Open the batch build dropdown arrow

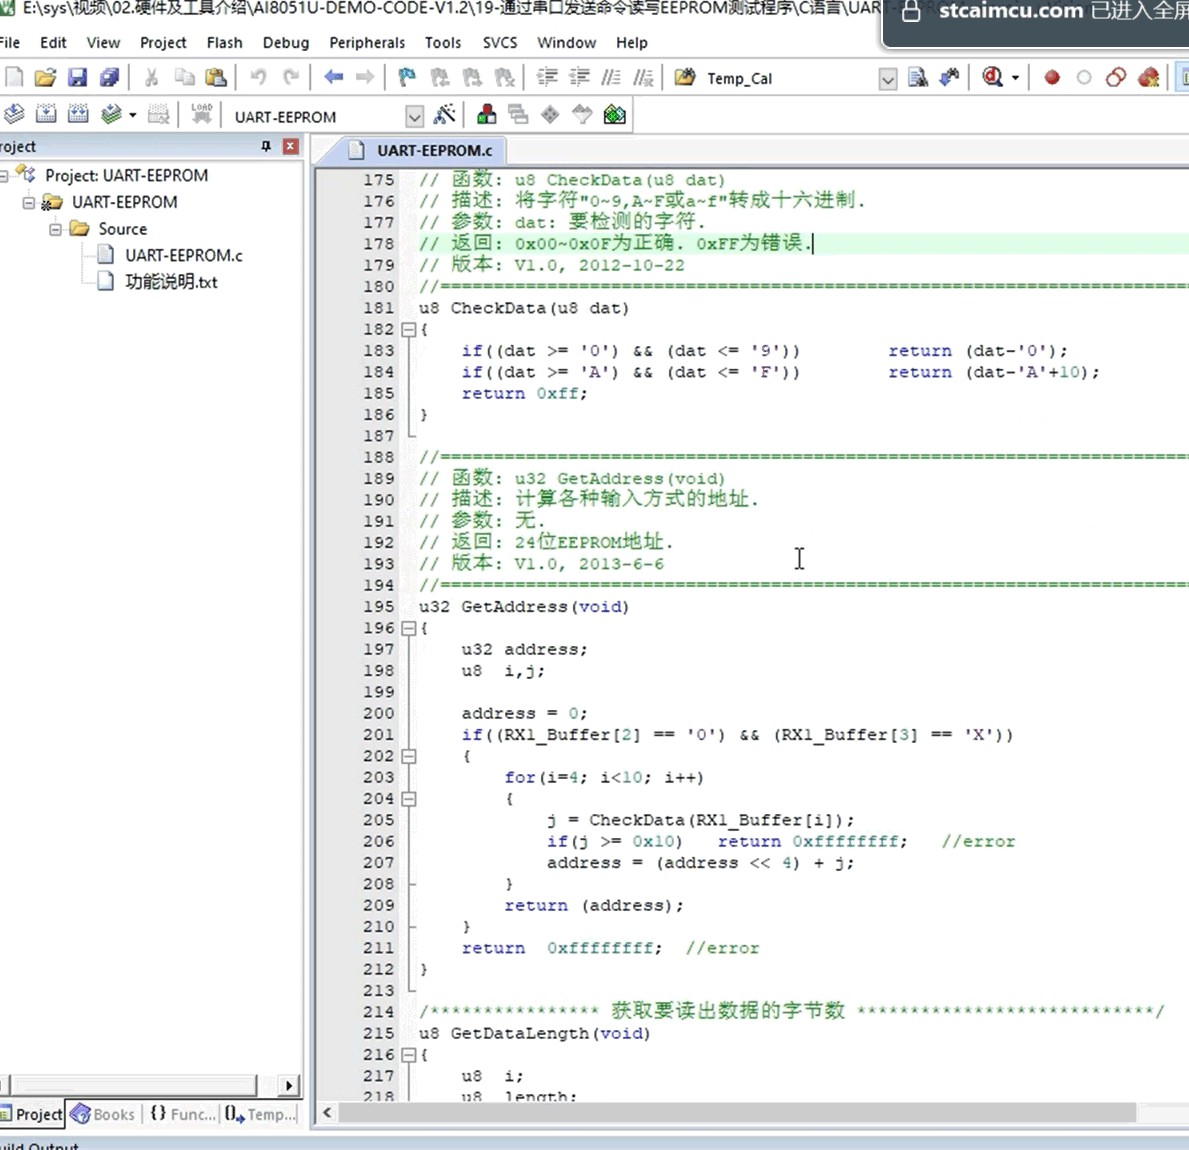pyautogui.click(x=133, y=115)
